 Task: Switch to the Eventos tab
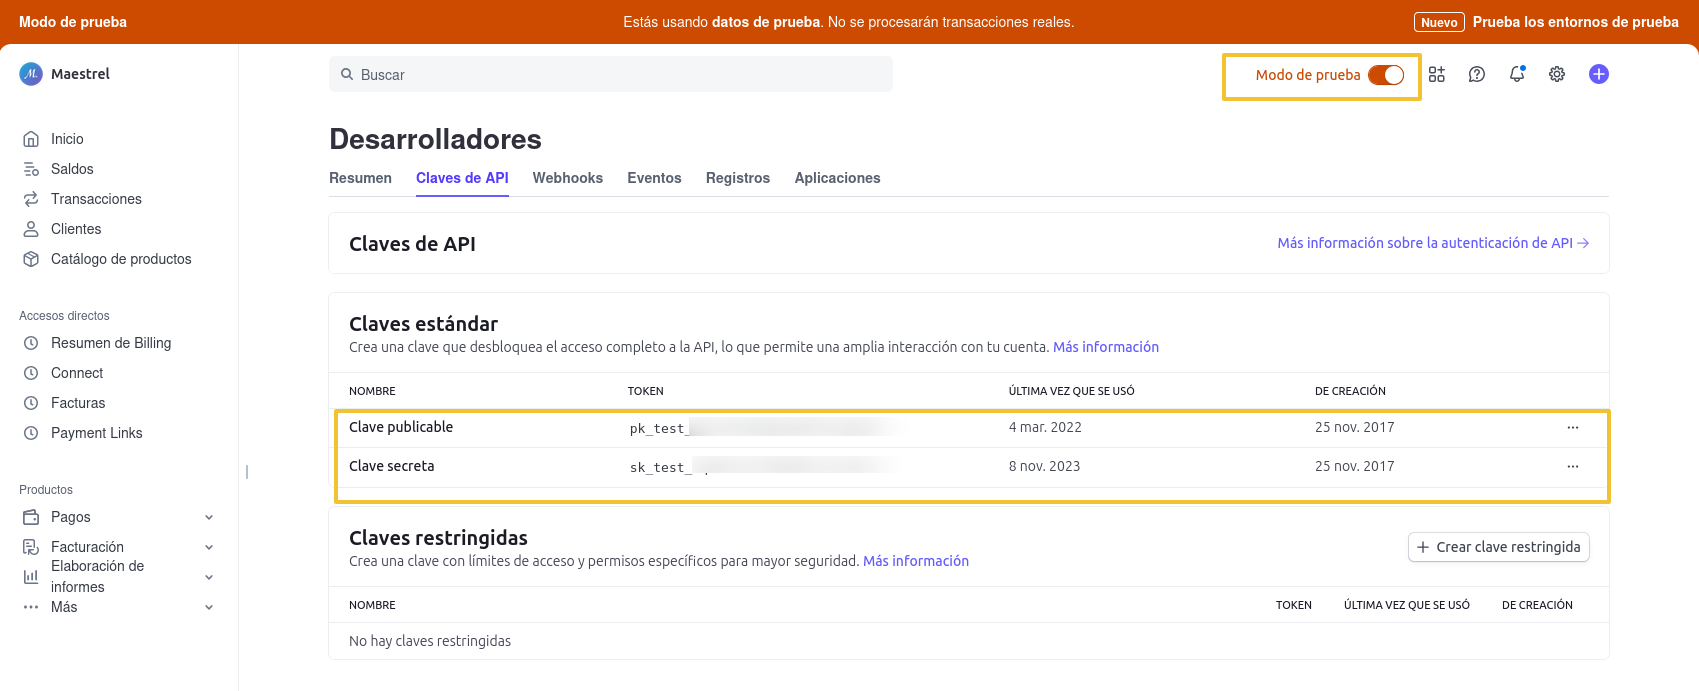tap(654, 178)
